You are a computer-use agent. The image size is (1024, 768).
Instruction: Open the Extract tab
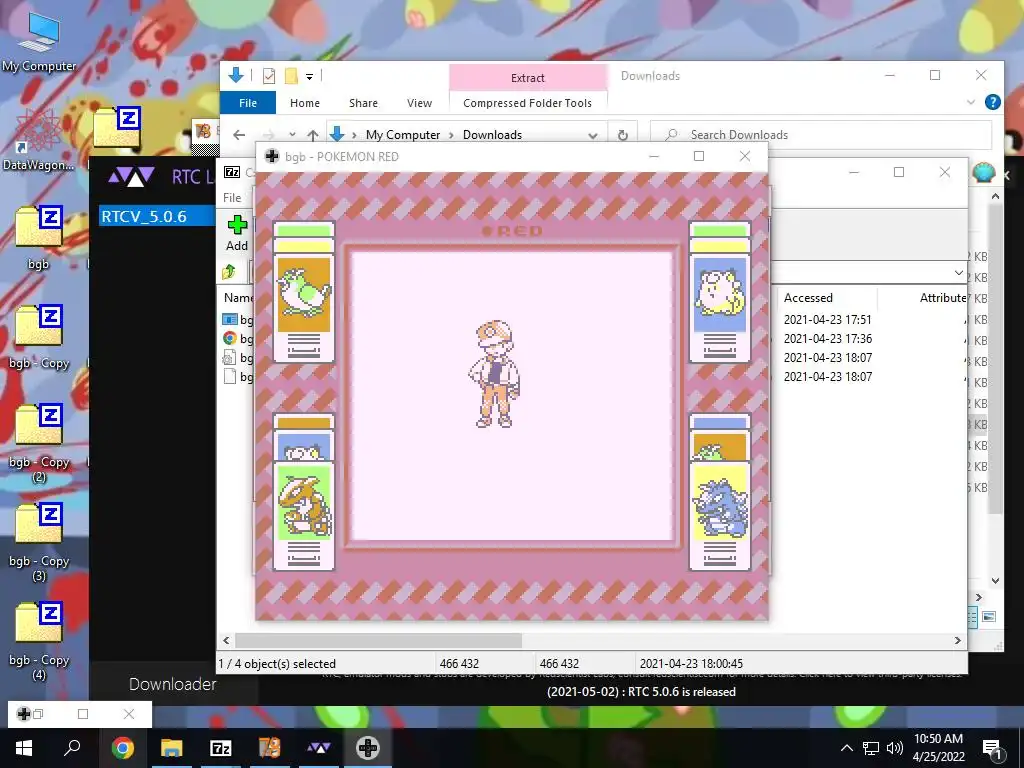pyautogui.click(x=528, y=78)
